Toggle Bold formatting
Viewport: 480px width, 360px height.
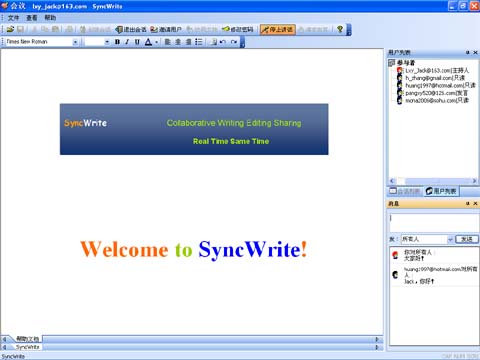click(117, 42)
